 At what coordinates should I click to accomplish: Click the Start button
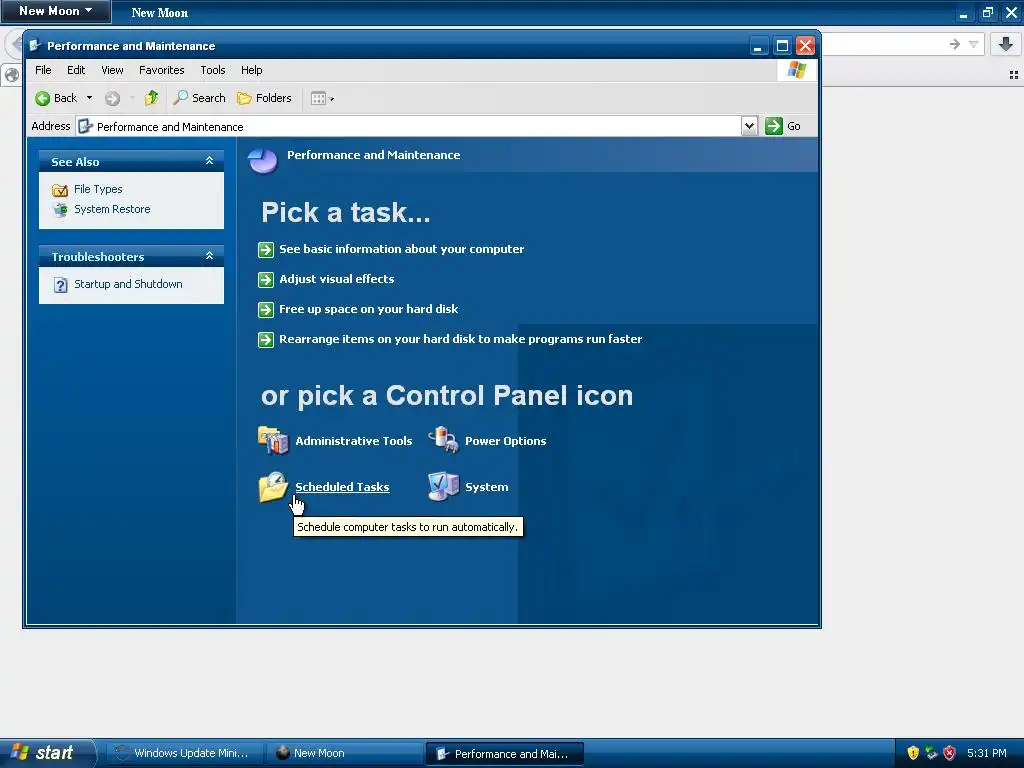[x=47, y=753]
